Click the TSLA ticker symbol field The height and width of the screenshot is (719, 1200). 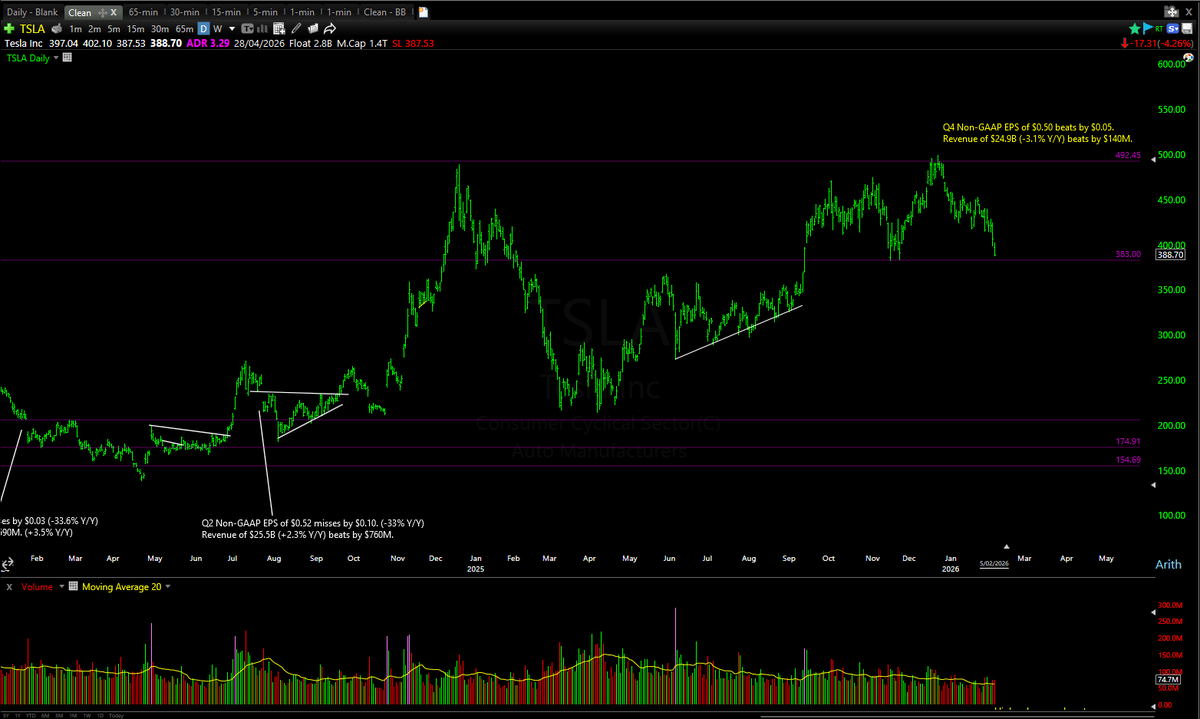tap(32, 28)
